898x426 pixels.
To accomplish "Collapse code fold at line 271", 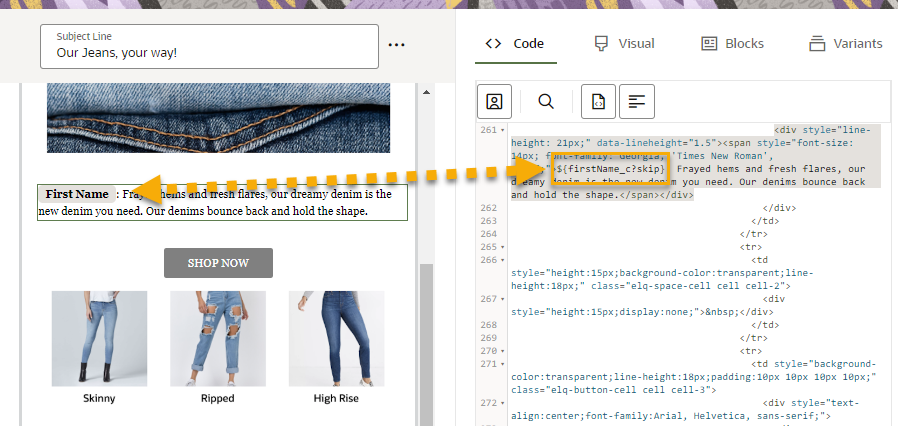I will point(502,364).
